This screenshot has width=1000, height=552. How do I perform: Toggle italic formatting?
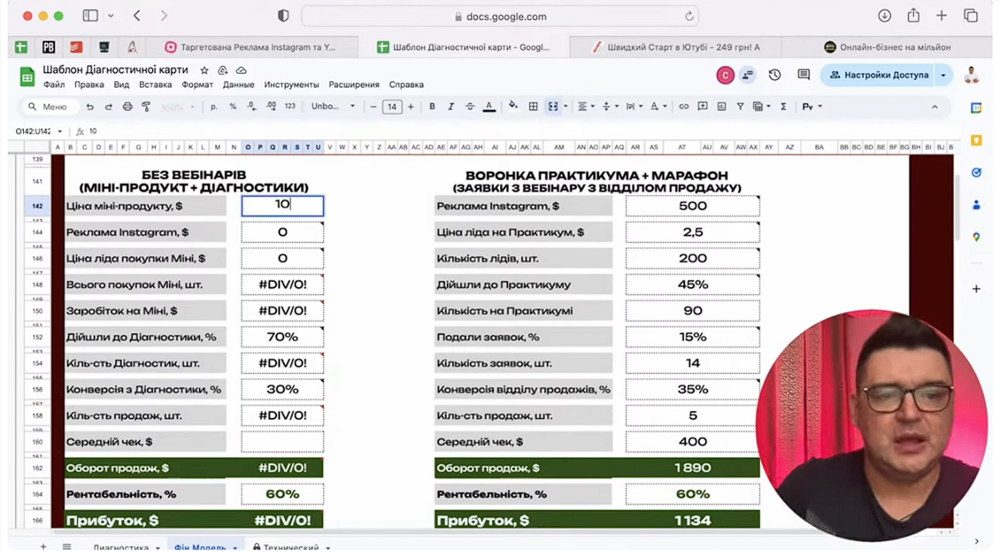point(451,107)
